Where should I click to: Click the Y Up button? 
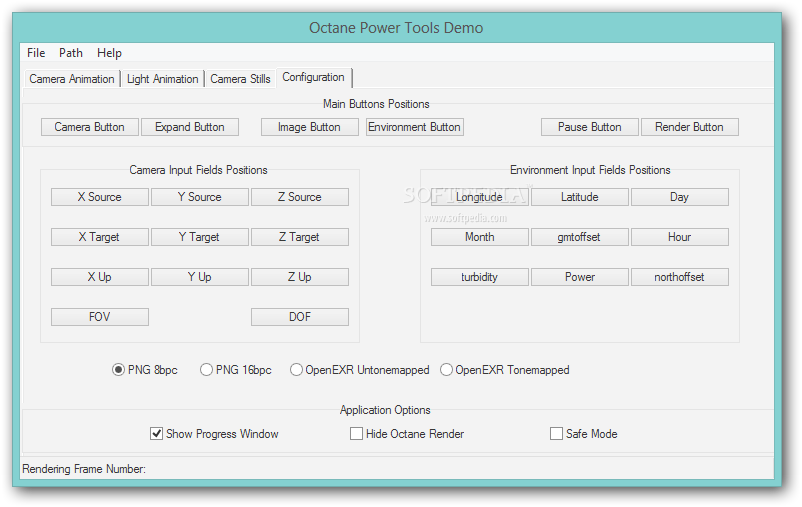tap(199, 277)
